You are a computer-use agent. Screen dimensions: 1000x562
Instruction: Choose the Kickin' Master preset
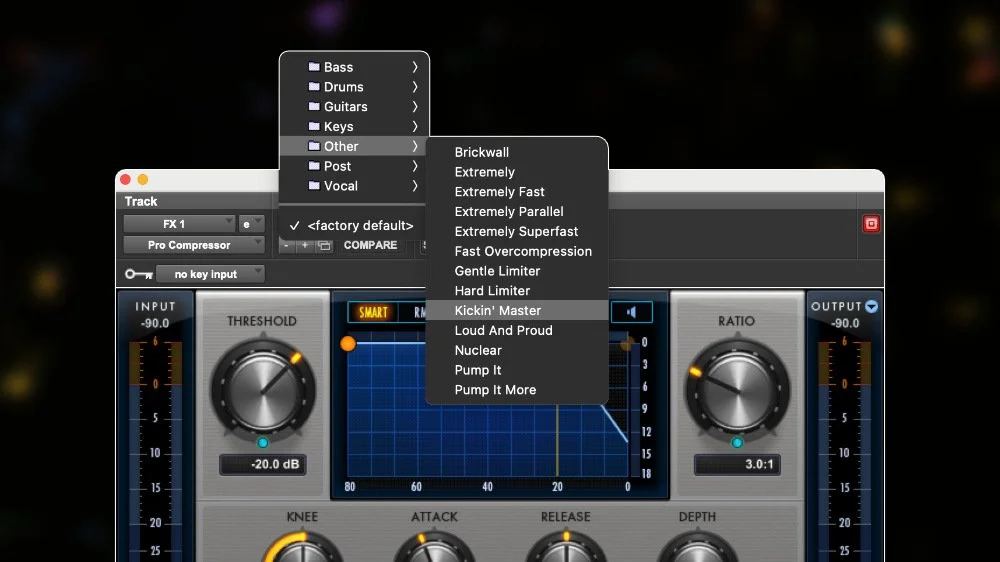(x=517, y=311)
